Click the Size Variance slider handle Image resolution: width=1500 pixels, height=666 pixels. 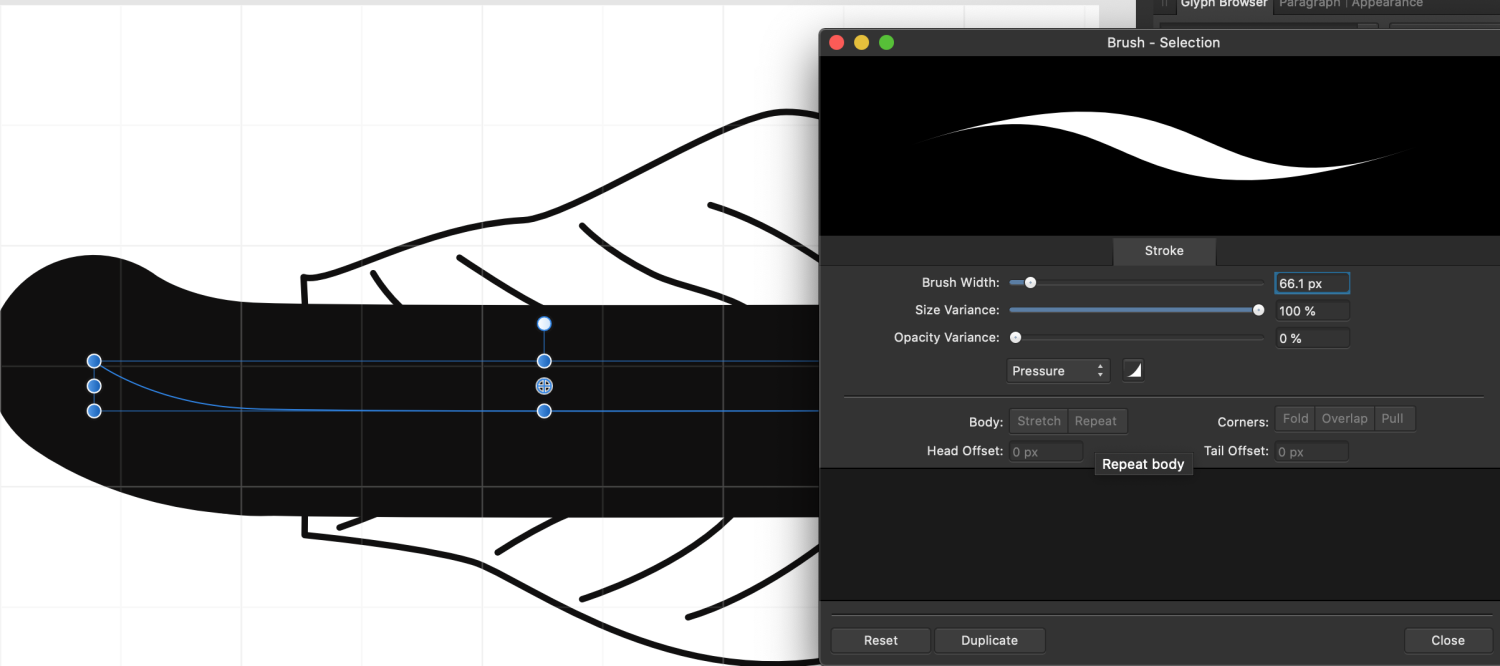pos(1258,310)
